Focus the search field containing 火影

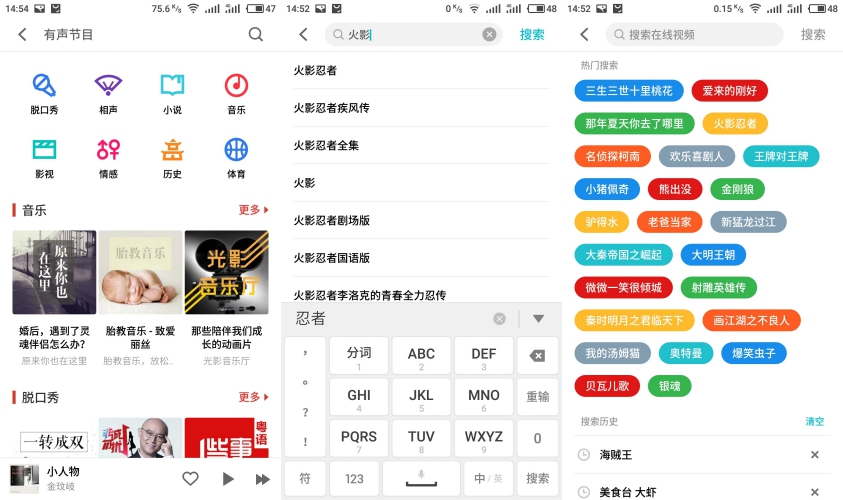413,35
